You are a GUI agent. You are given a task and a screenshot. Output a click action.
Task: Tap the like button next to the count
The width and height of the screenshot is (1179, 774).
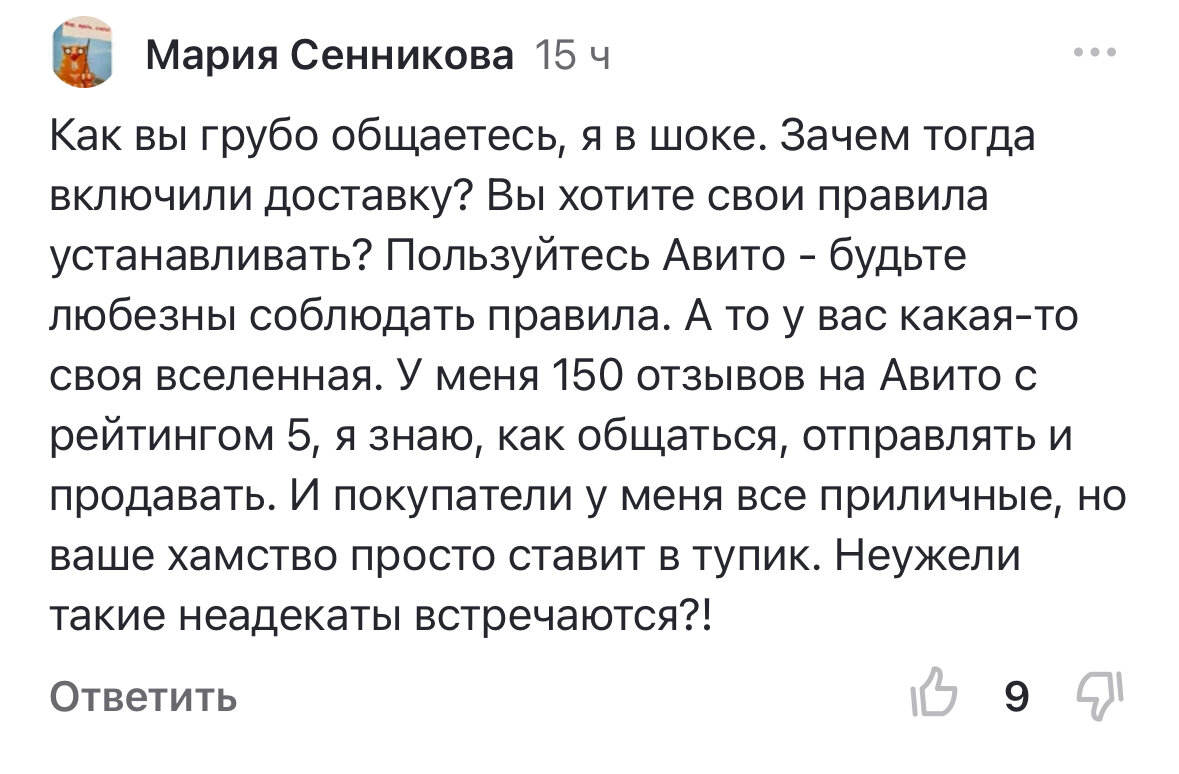939,697
